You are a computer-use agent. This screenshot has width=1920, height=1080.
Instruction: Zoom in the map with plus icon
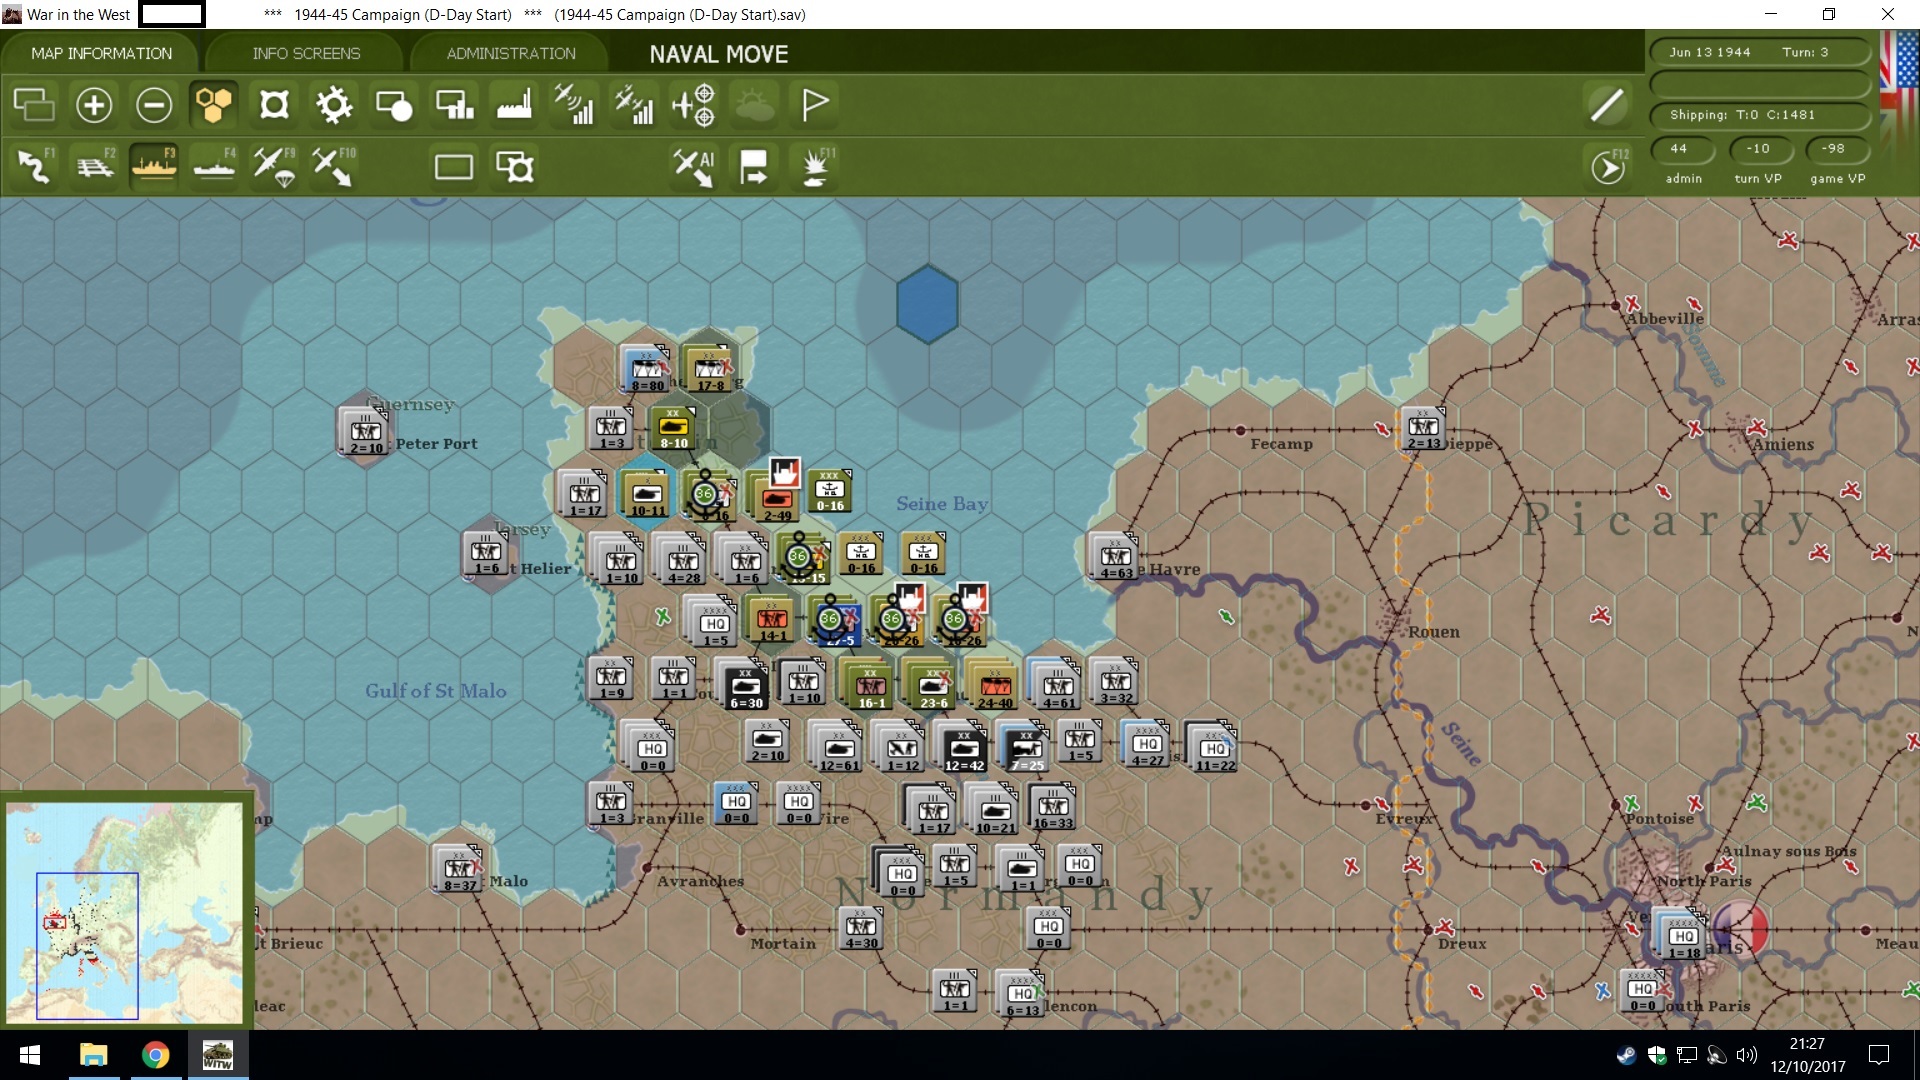tap(94, 105)
